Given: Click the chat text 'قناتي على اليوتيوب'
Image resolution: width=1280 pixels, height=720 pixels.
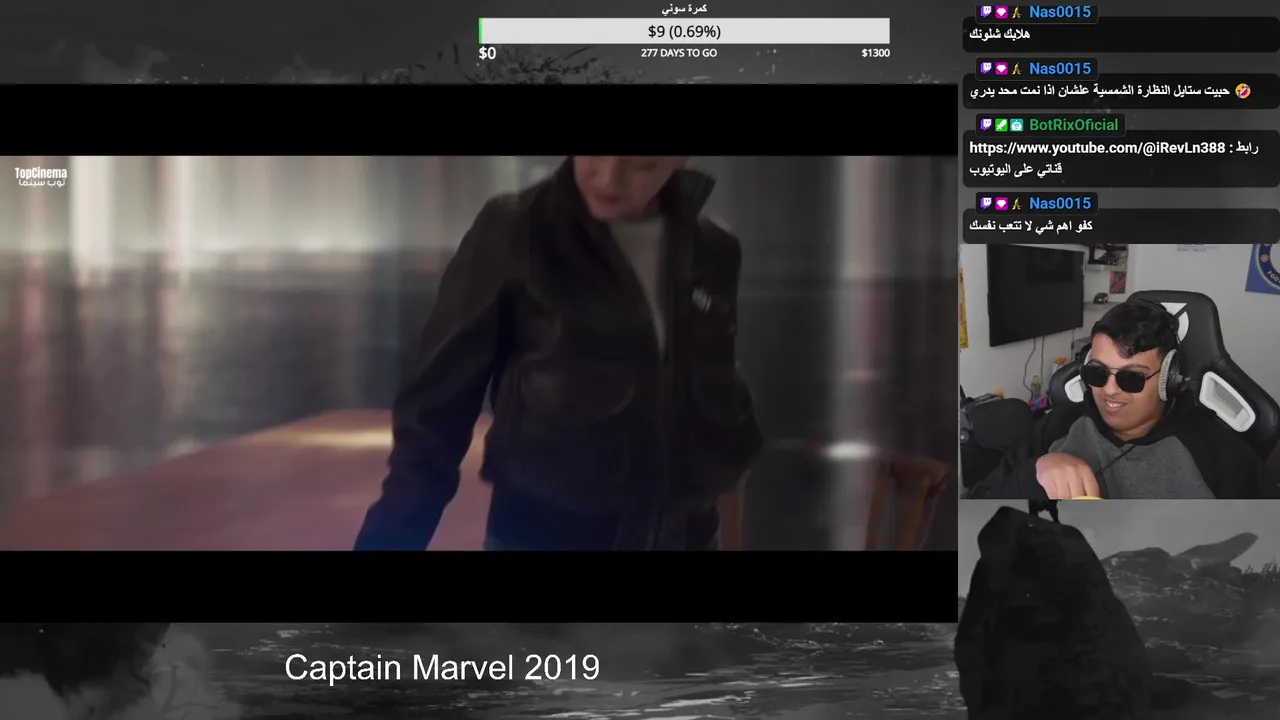Looking at the screenshot, I should [x=1015, y=170].
